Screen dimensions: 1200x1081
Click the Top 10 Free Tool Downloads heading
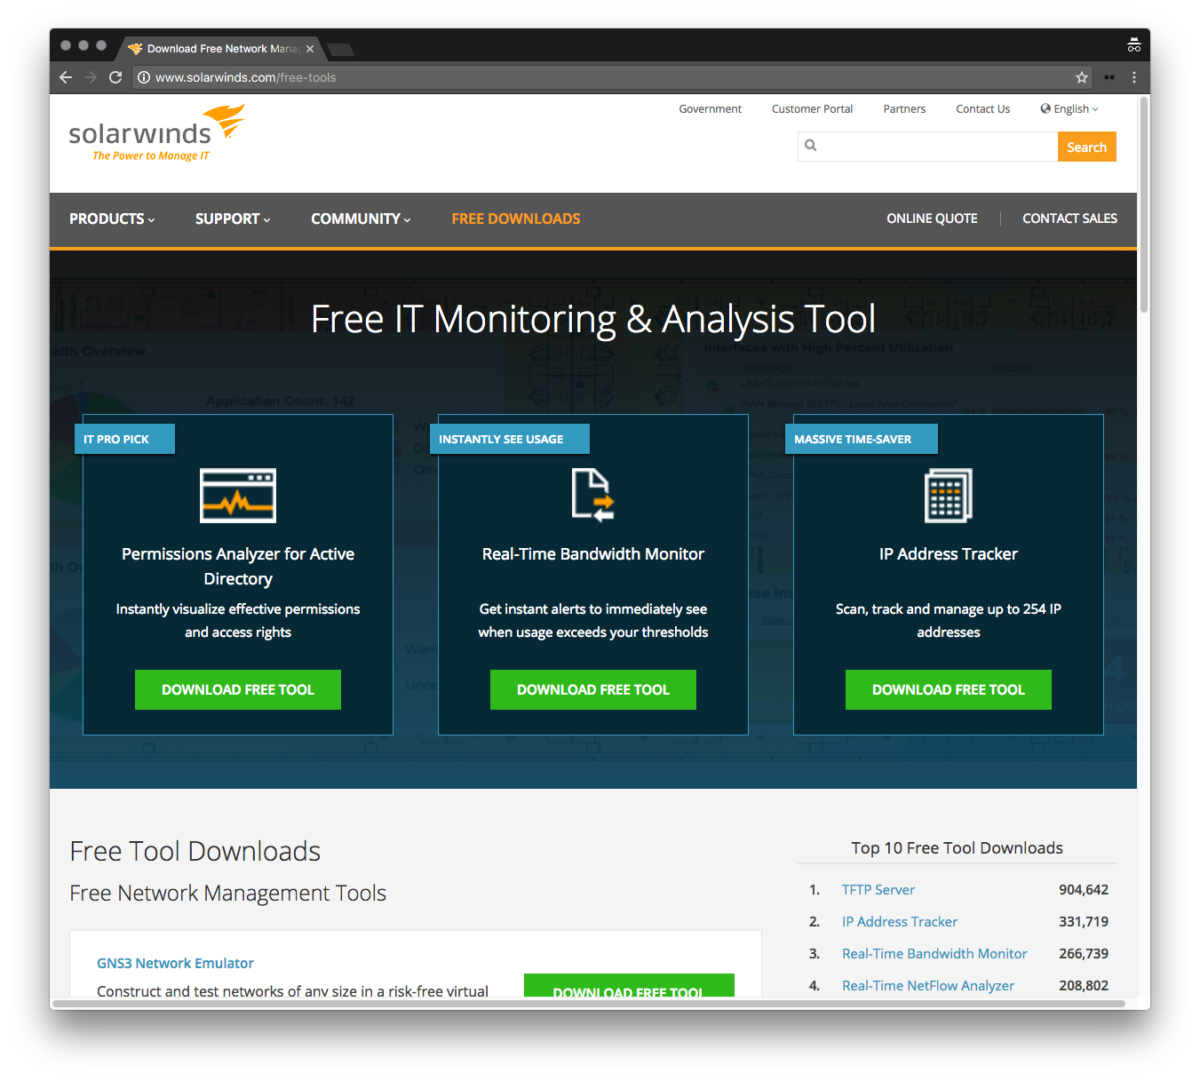click(x=957, y=848)
